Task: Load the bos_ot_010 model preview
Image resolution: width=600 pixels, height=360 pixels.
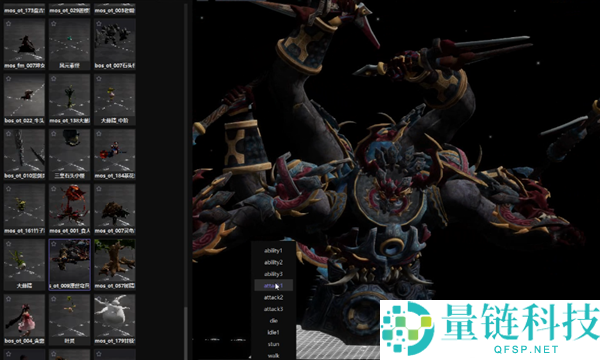Action: tap(24, 154)
